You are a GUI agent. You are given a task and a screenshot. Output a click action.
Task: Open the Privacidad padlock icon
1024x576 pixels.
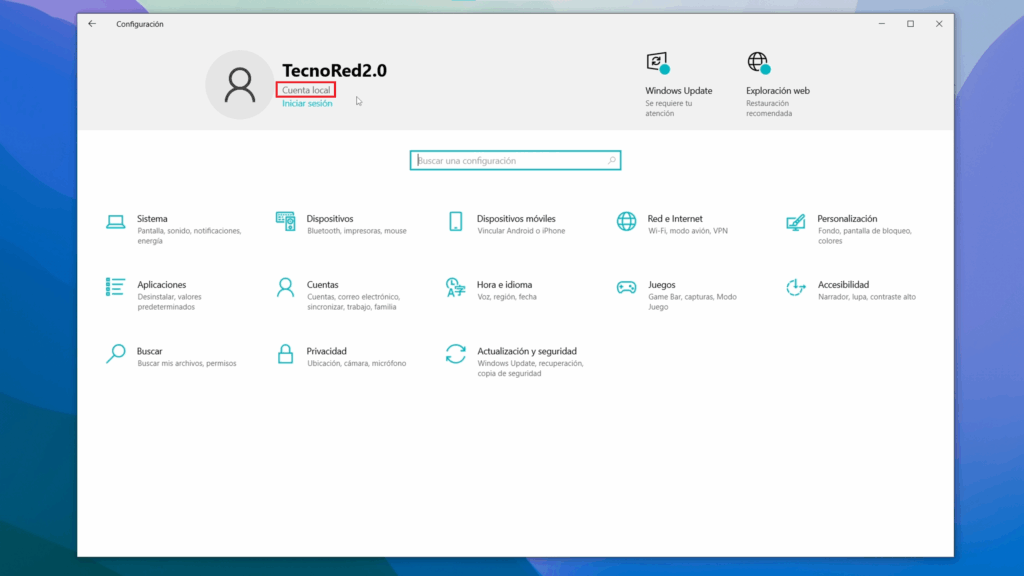coord(285,354)
